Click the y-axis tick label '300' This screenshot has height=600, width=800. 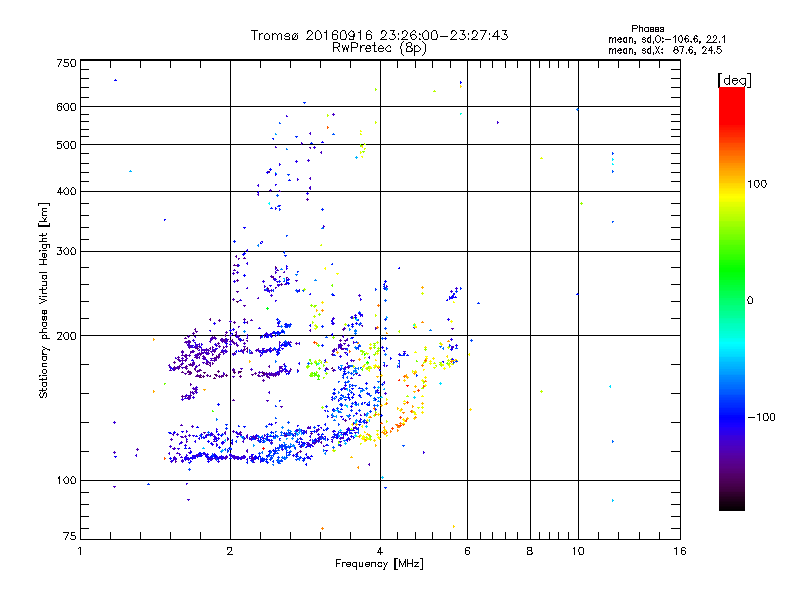tap(66, 251)
